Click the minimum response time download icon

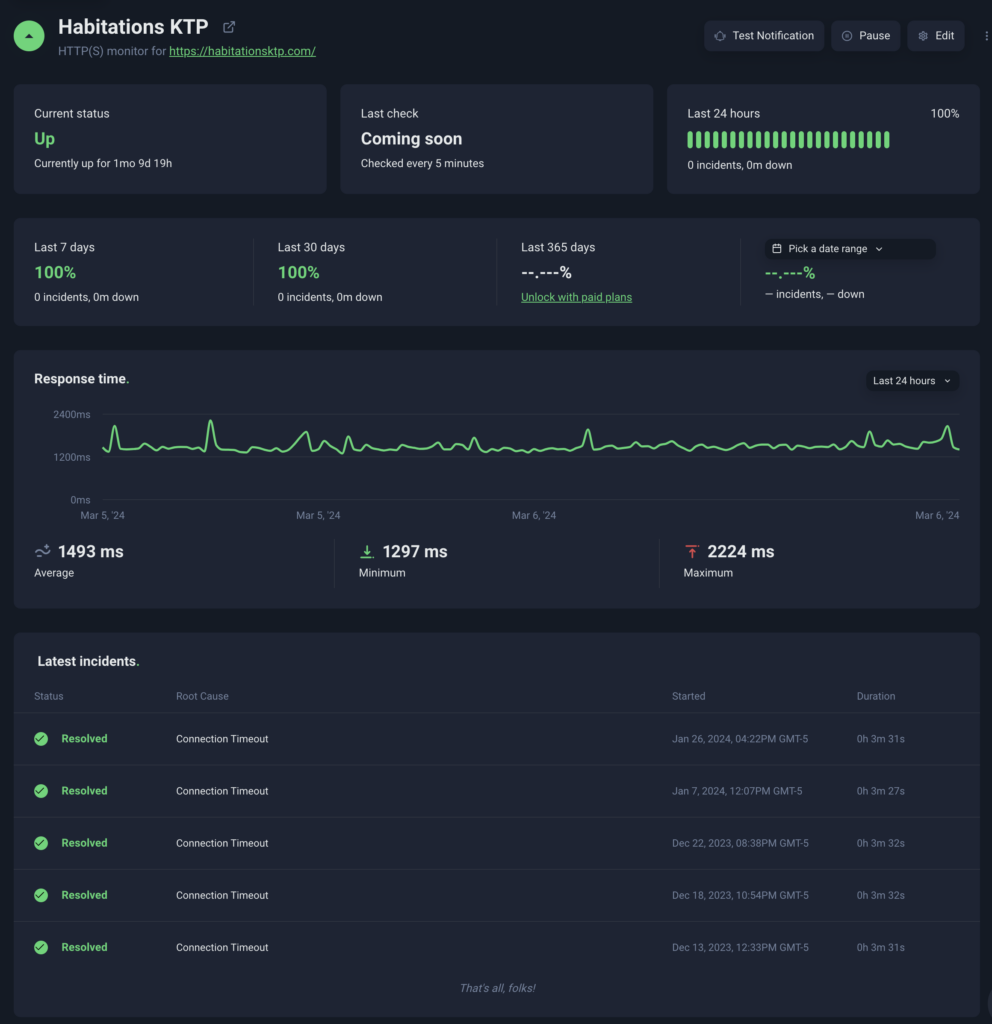[x=367, y=551]
